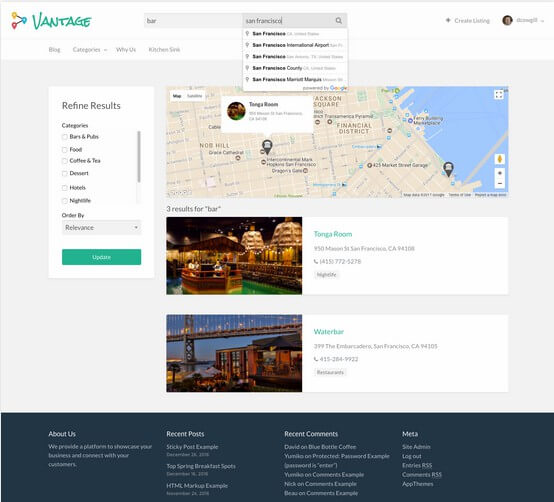Toggle map fullscreen view
Screen dimensions: 554x502
coord(499,95)
